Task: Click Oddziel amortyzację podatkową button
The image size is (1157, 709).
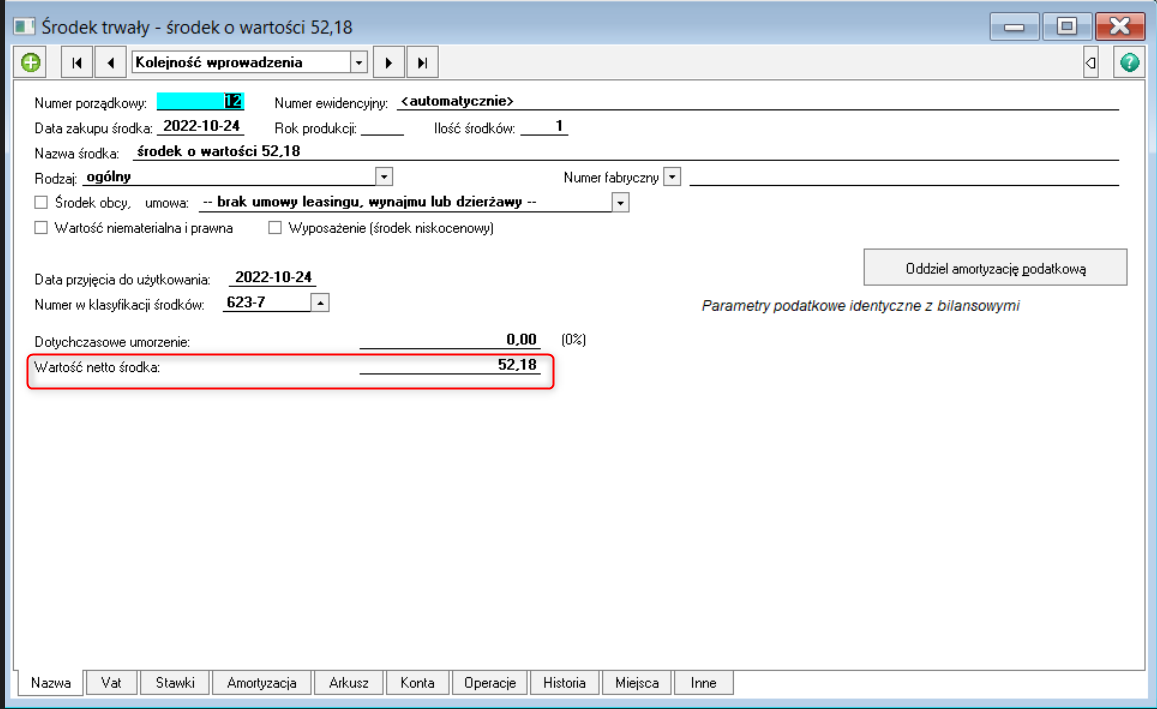Action: pos(995,268)
